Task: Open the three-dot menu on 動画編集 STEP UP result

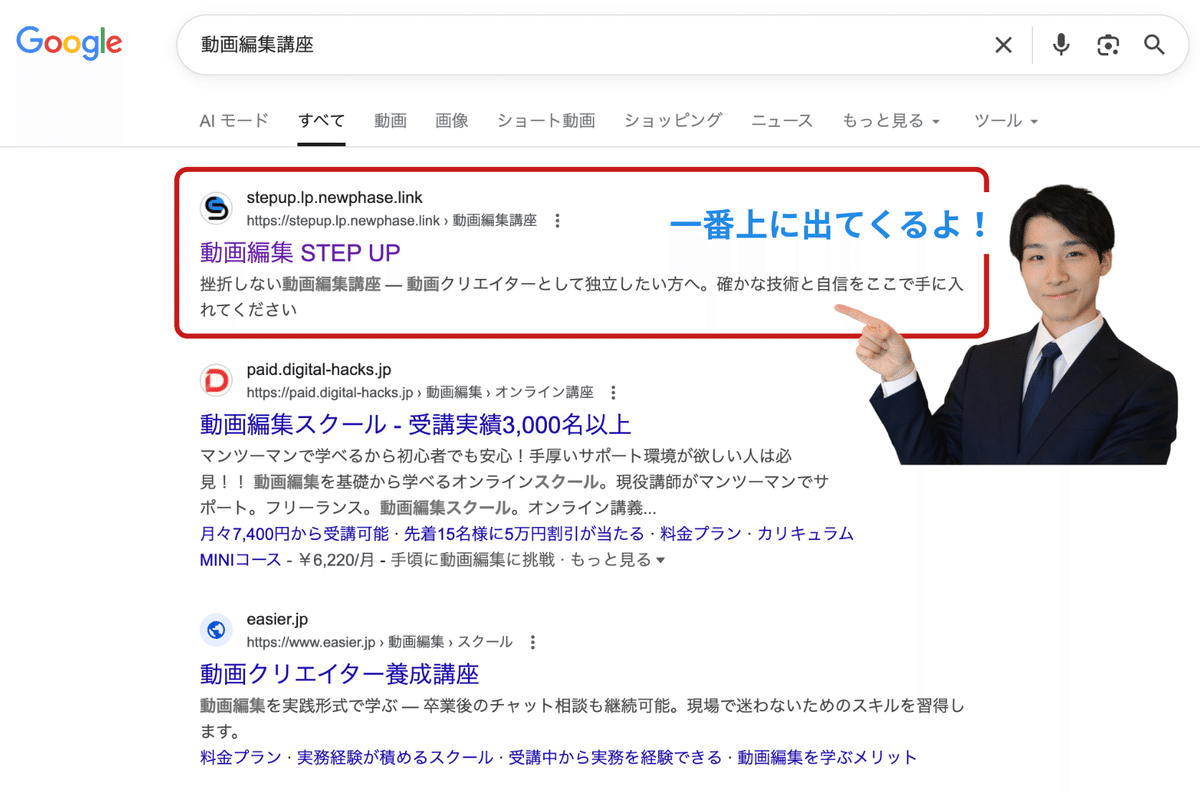Action: tap(557, 221)
